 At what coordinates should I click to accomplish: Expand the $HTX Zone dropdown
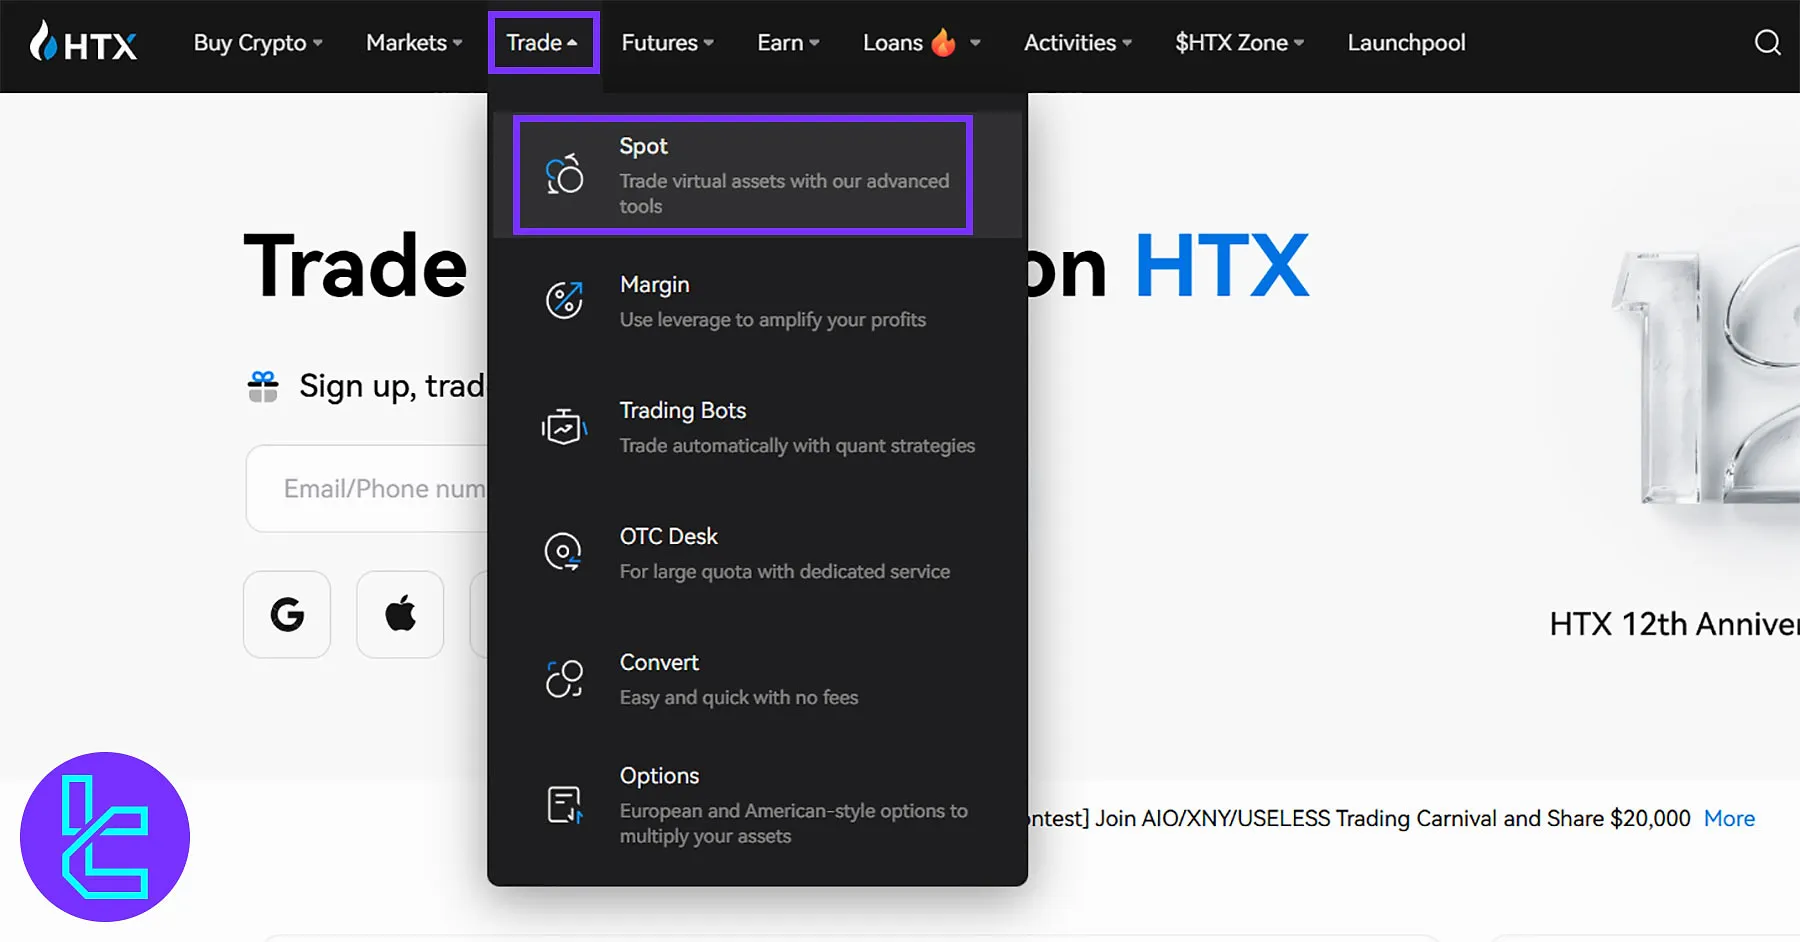[x=1240, y=43]
